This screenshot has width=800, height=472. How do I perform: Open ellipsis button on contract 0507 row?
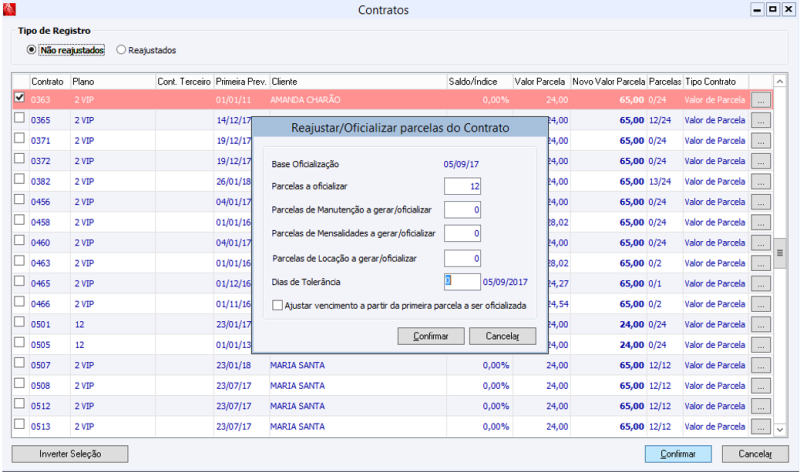point(761,366)
